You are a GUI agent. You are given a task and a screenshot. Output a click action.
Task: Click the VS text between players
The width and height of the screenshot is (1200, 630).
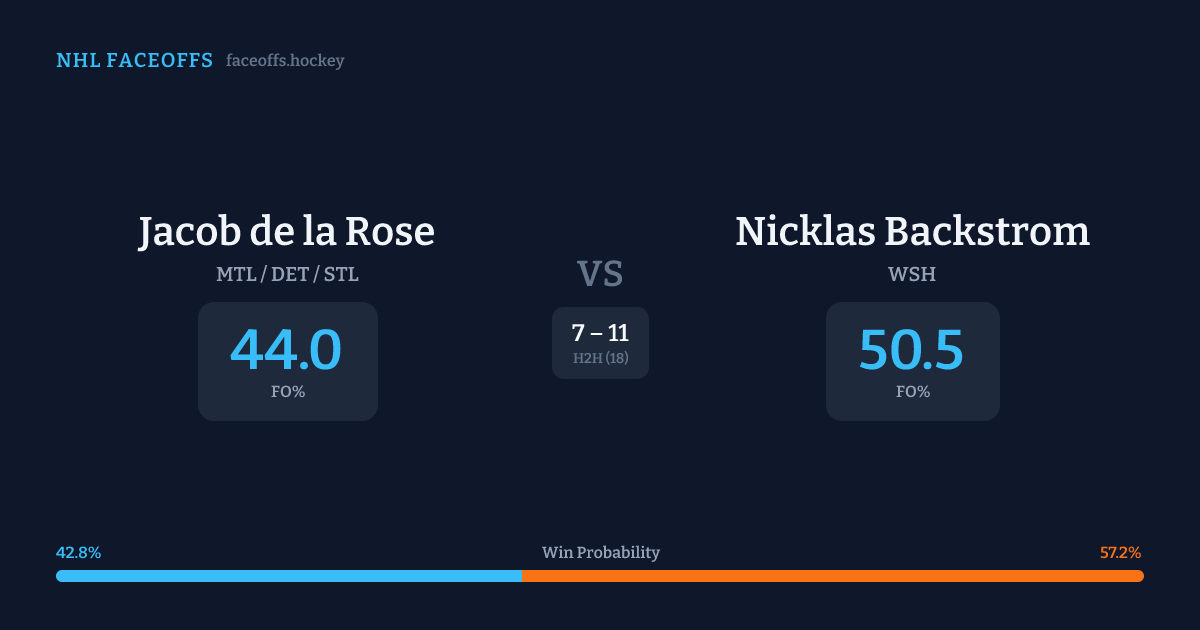coord(600,273)
